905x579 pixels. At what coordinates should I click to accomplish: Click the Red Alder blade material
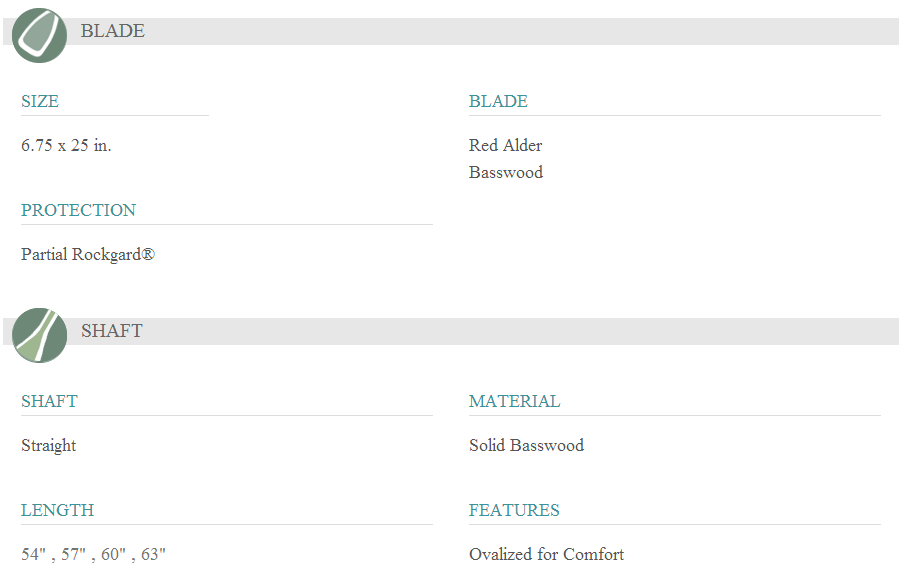505,145
